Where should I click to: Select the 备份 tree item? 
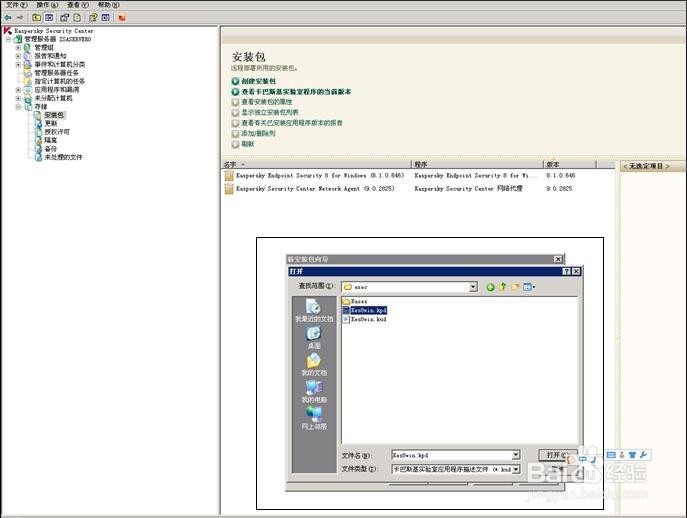tap(51, 149)
